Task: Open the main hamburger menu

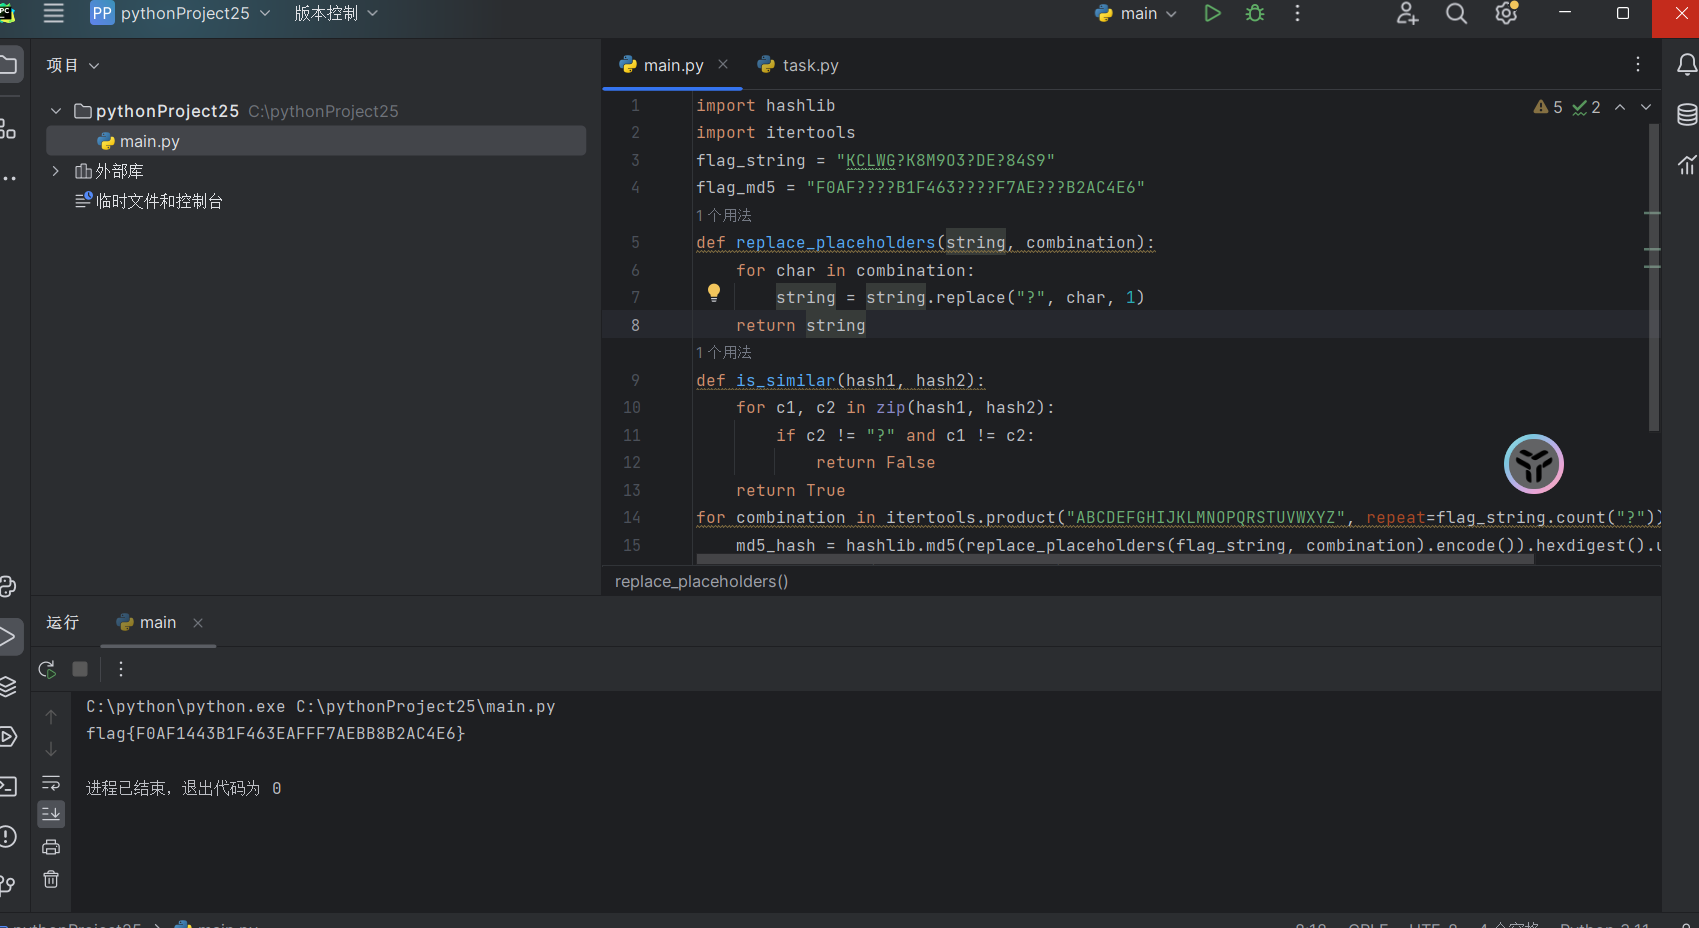Action: (53, 13)
